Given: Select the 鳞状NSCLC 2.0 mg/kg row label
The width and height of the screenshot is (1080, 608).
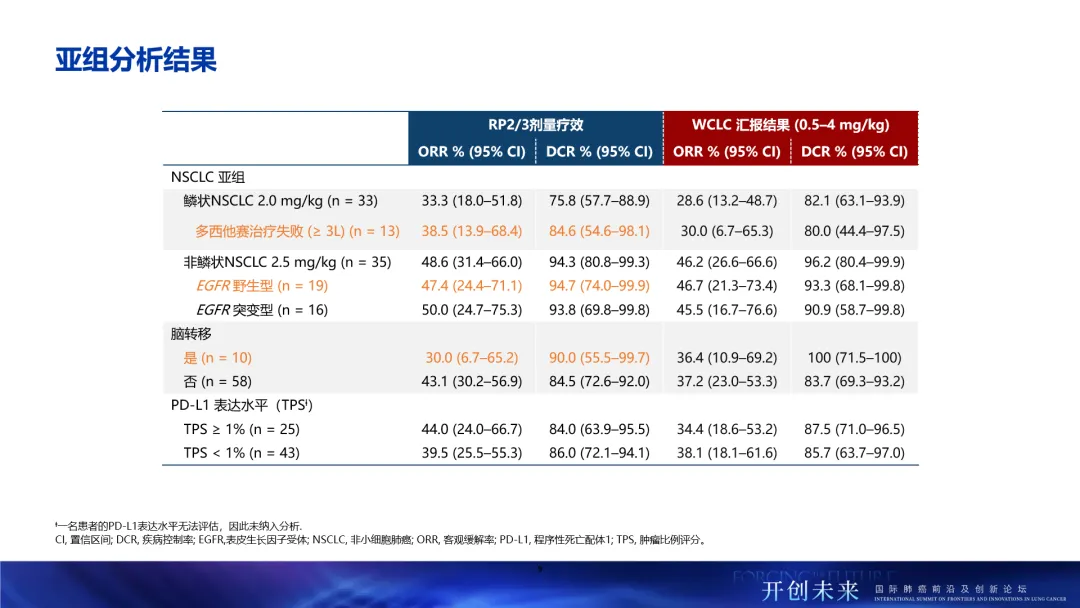Looking at the screenshot, I should [x=280, y=201].
